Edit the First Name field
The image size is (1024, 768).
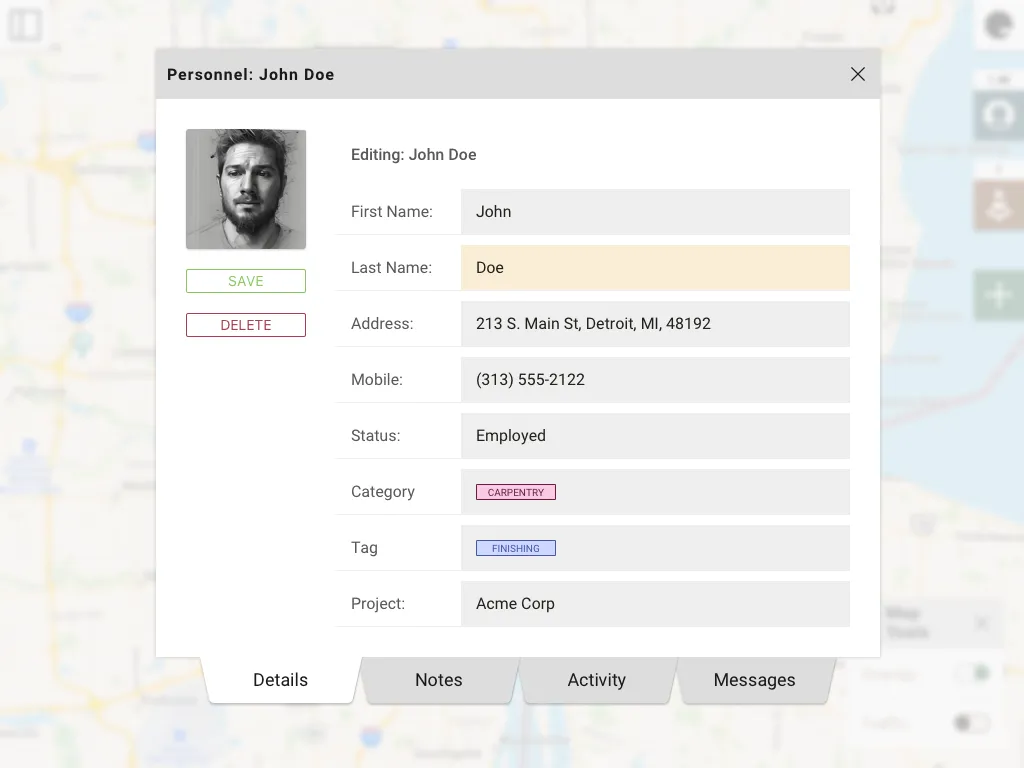655,212
